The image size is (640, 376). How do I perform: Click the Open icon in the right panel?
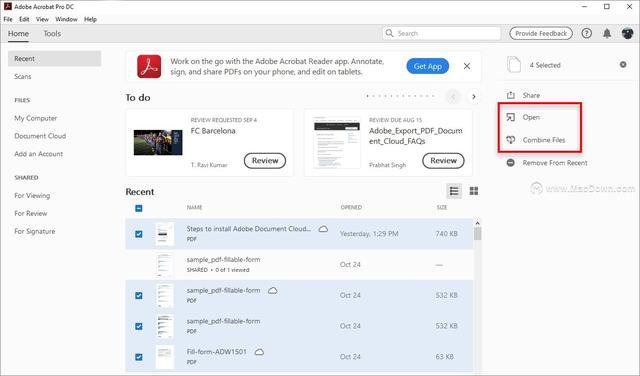pos(511,117)
